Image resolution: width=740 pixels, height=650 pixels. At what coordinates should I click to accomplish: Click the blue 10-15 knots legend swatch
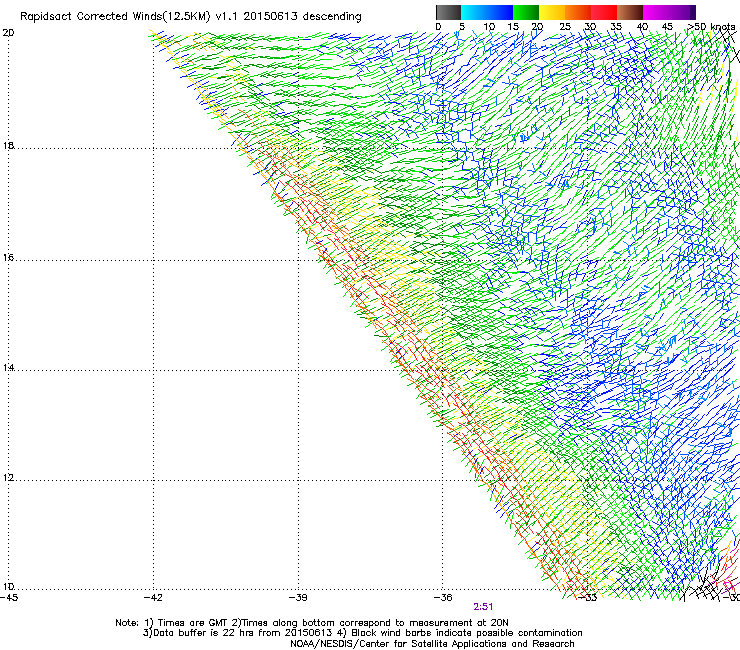point(500,12)
